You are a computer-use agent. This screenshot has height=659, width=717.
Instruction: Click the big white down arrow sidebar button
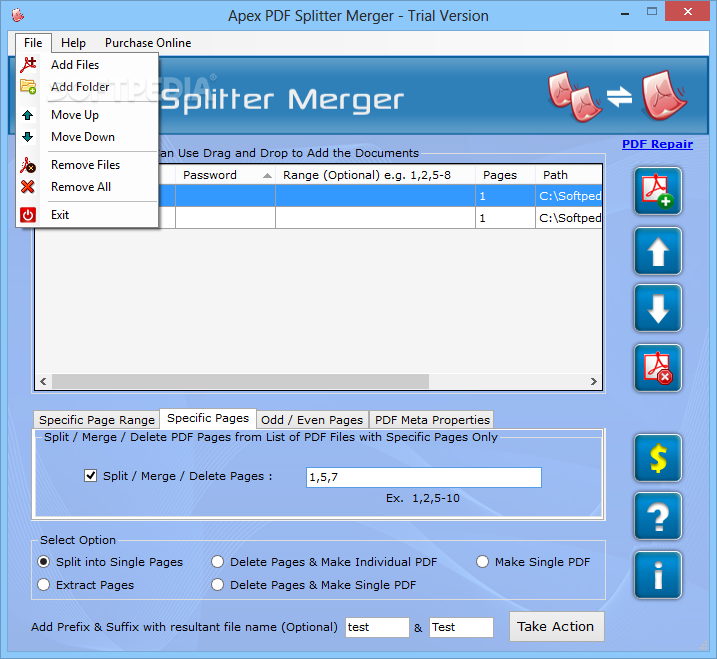(658, 308)
